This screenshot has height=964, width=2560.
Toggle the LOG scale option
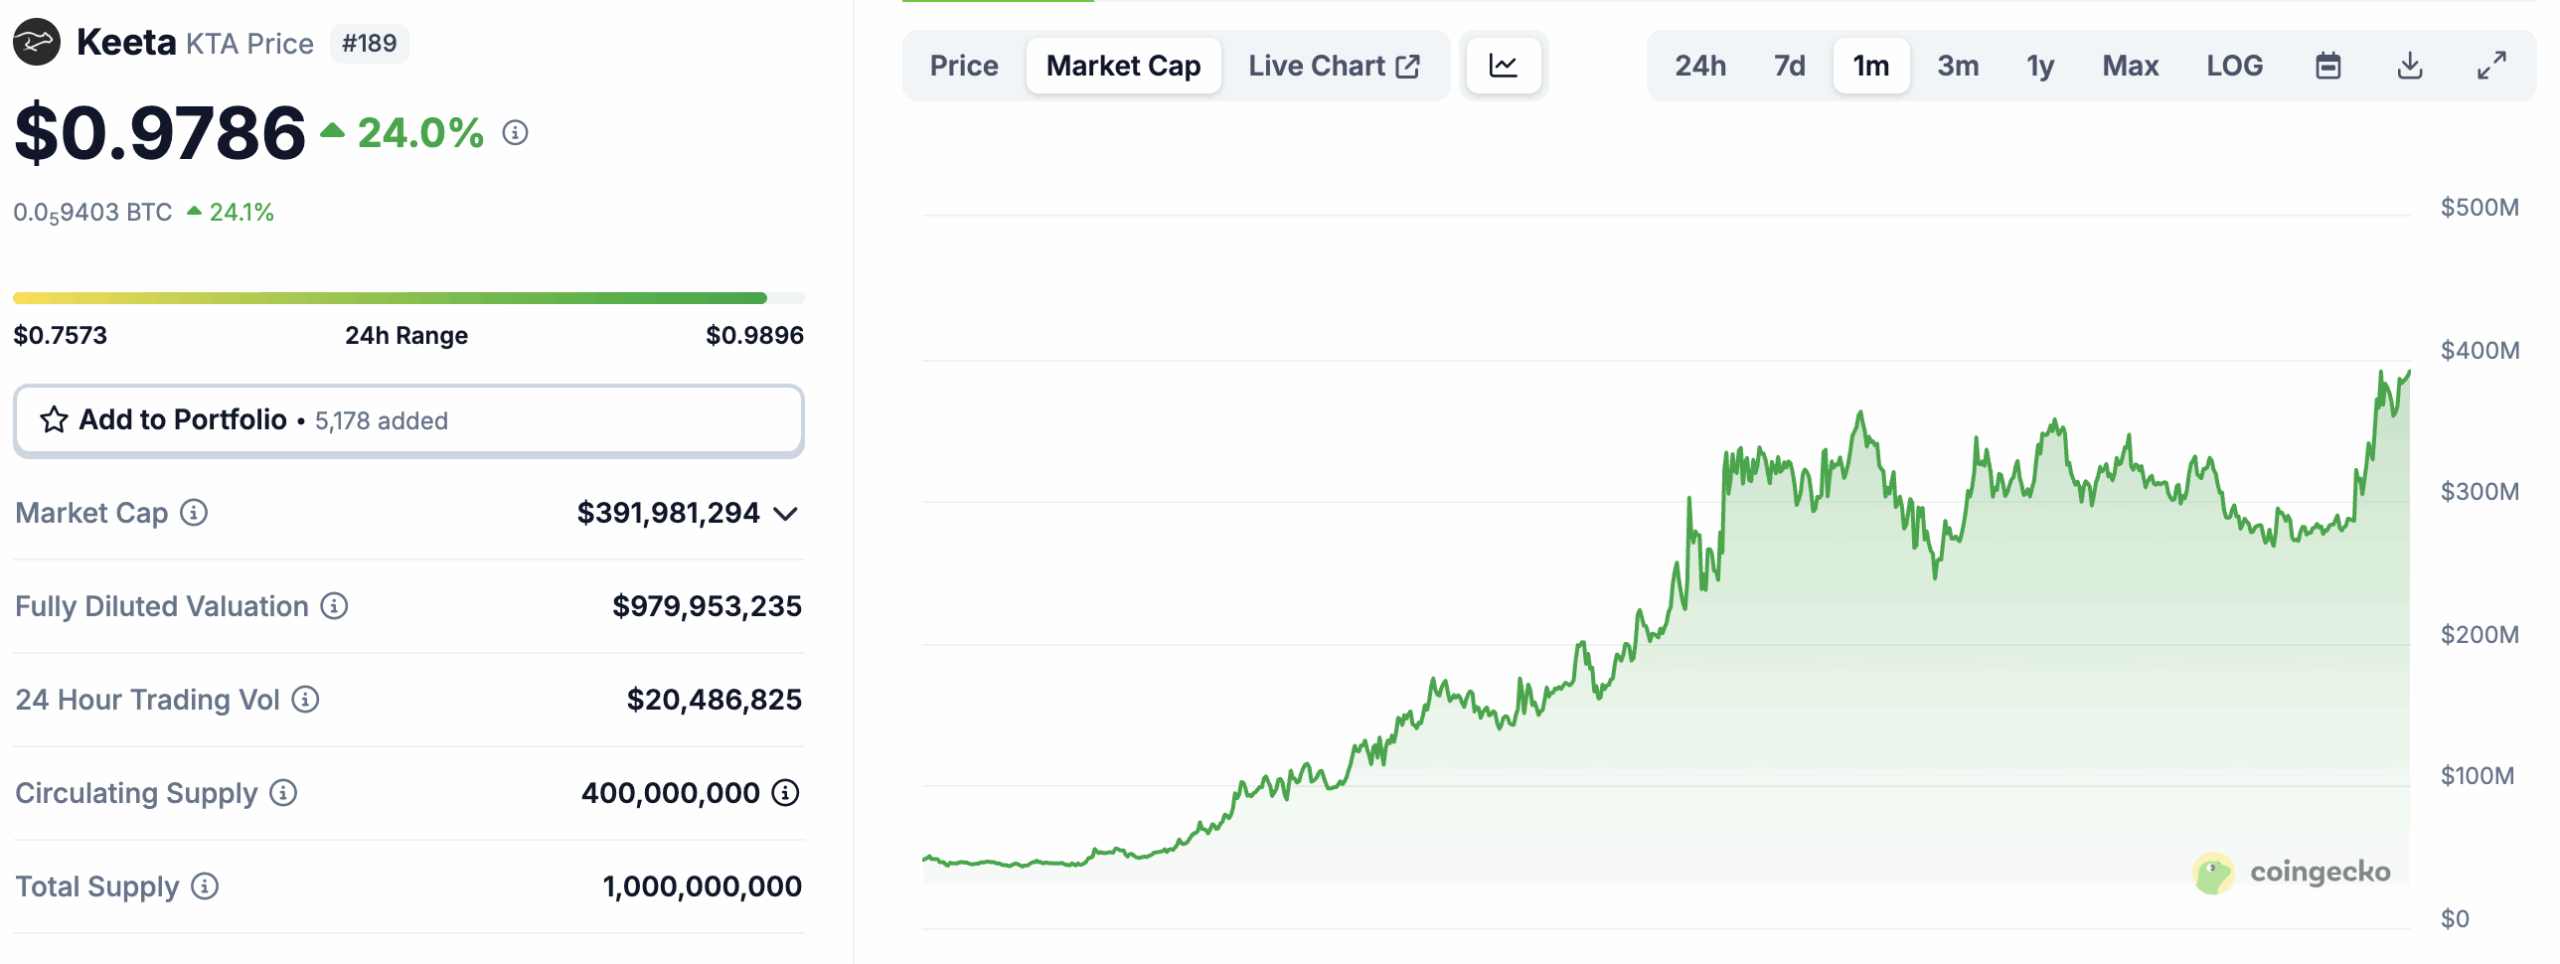click(2234, 66)
